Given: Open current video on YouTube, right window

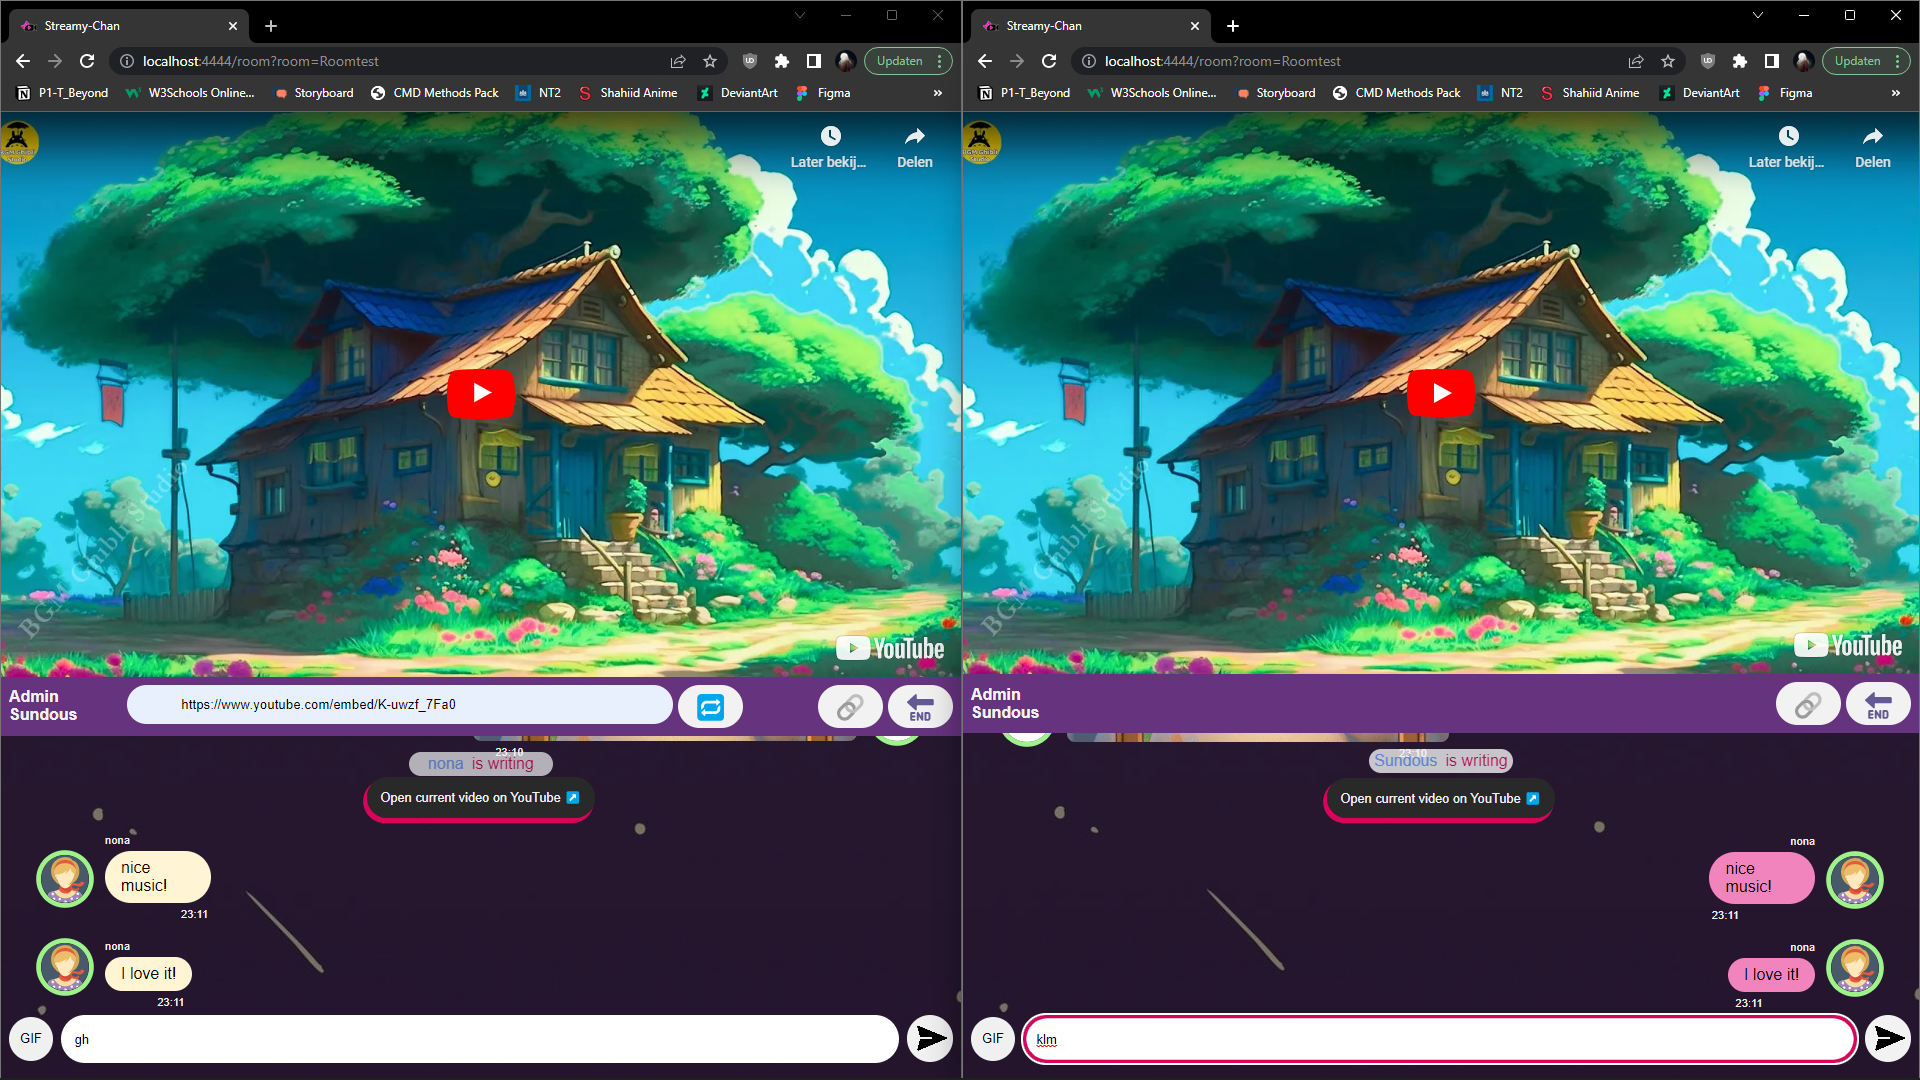Looking at the screenshot, I should [1439, 799].
